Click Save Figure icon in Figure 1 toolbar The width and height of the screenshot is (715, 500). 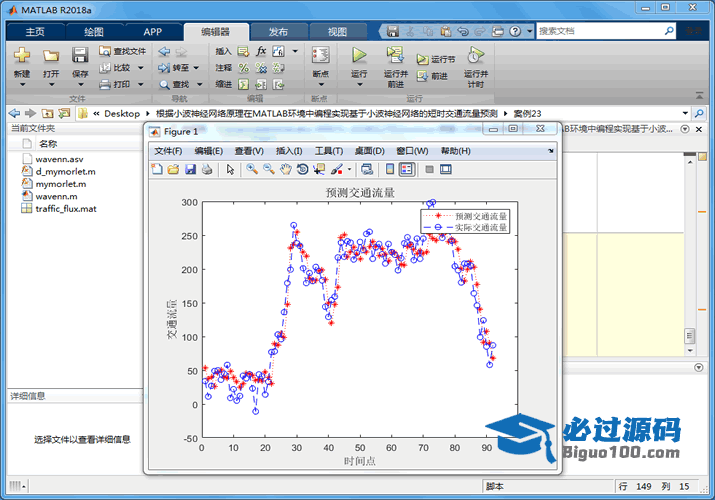tap(190, 170)
